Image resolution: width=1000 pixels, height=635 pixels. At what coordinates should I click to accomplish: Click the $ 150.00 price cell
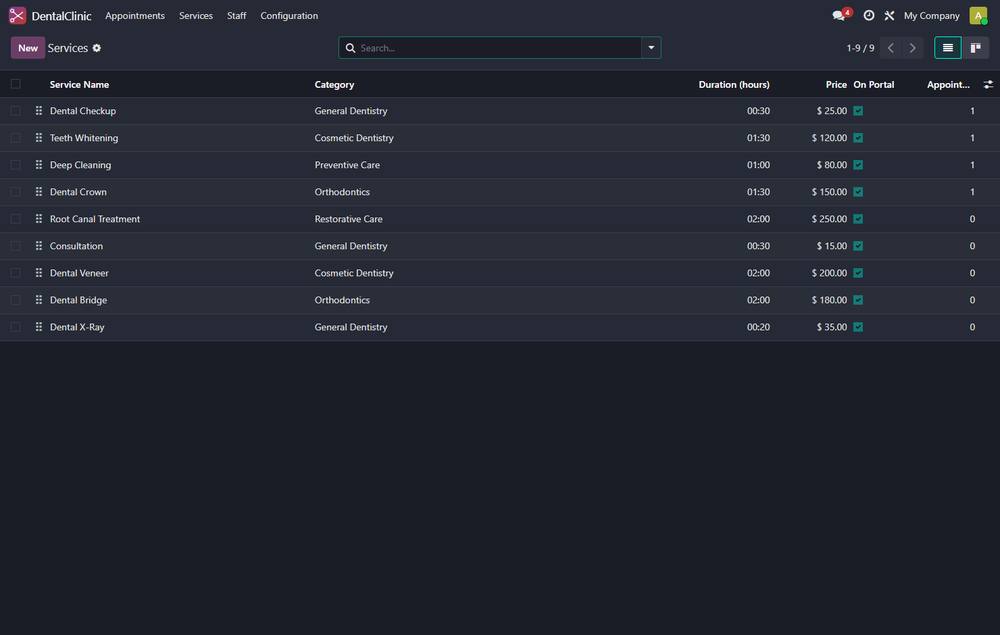coord(829,192)
